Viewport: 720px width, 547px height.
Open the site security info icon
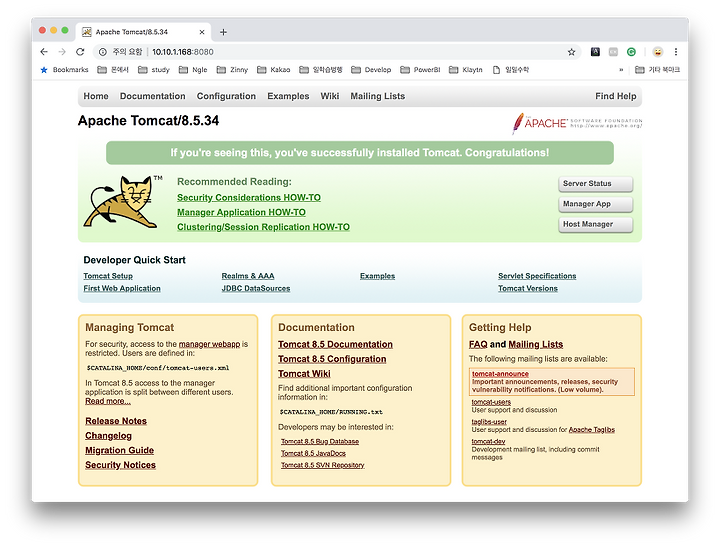[x=103, y=52]
